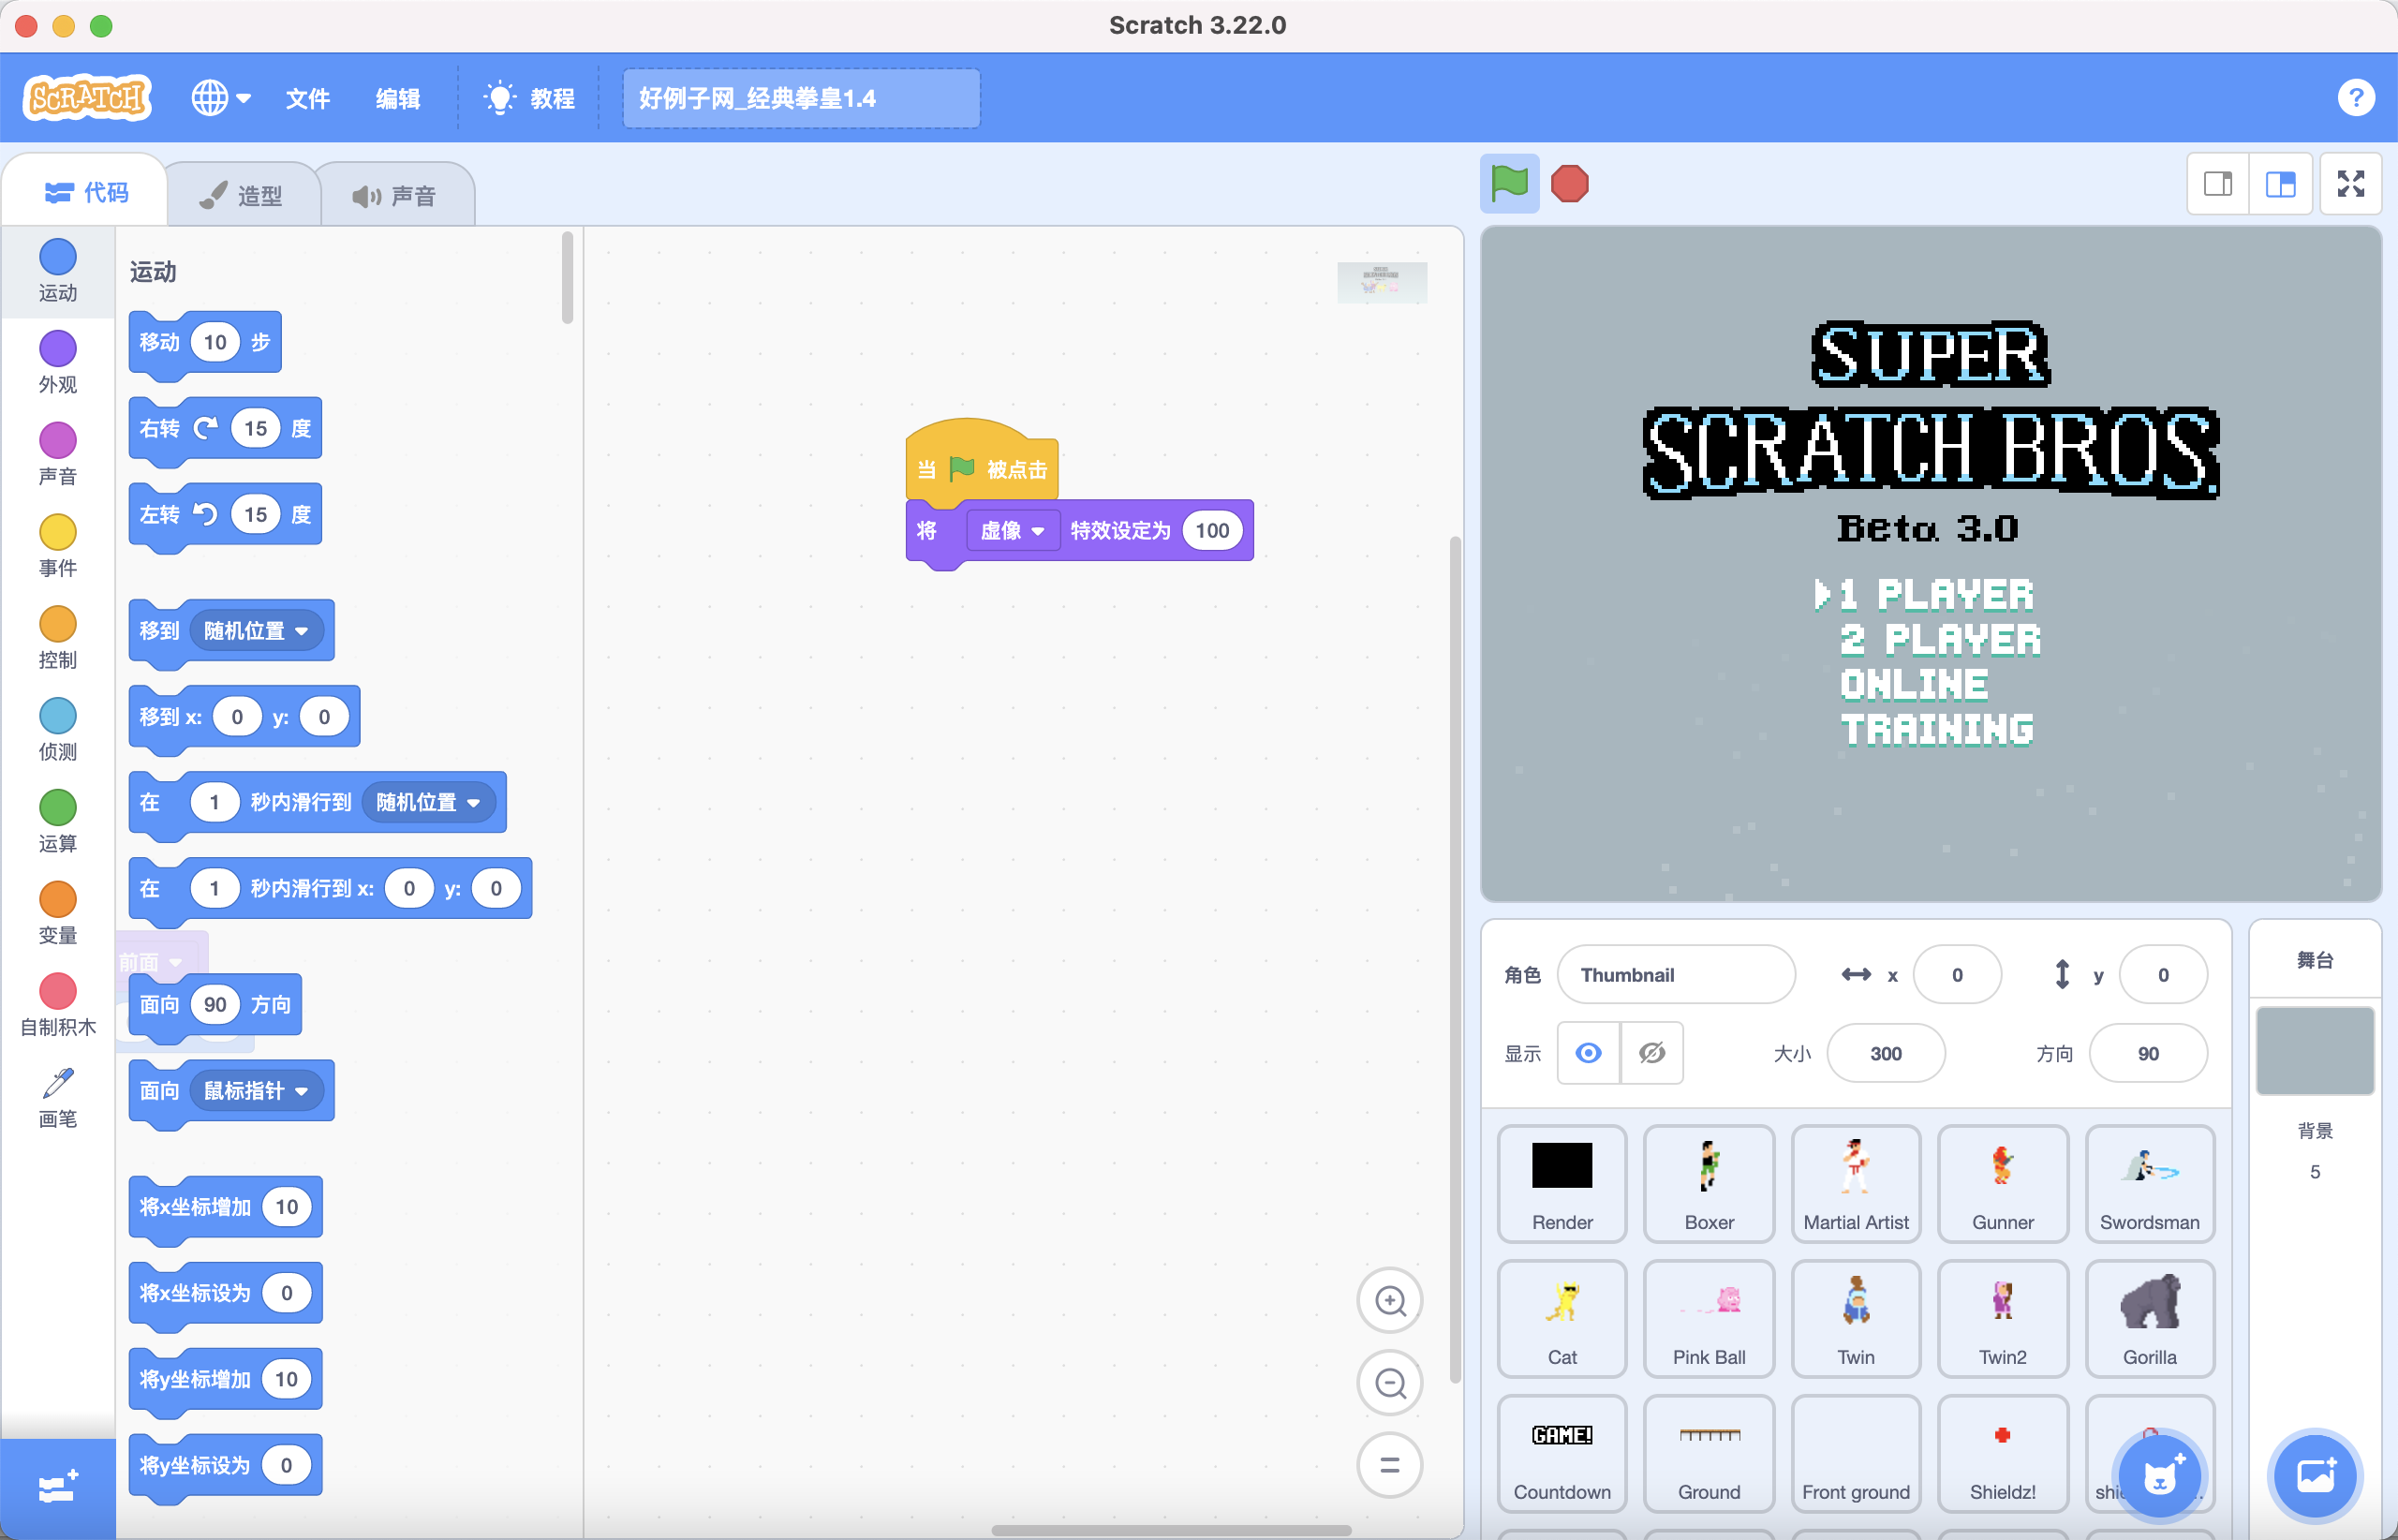
Task: Open 随机位置 dropdown in 秒内滑行到 block
Action: [428, 802]
